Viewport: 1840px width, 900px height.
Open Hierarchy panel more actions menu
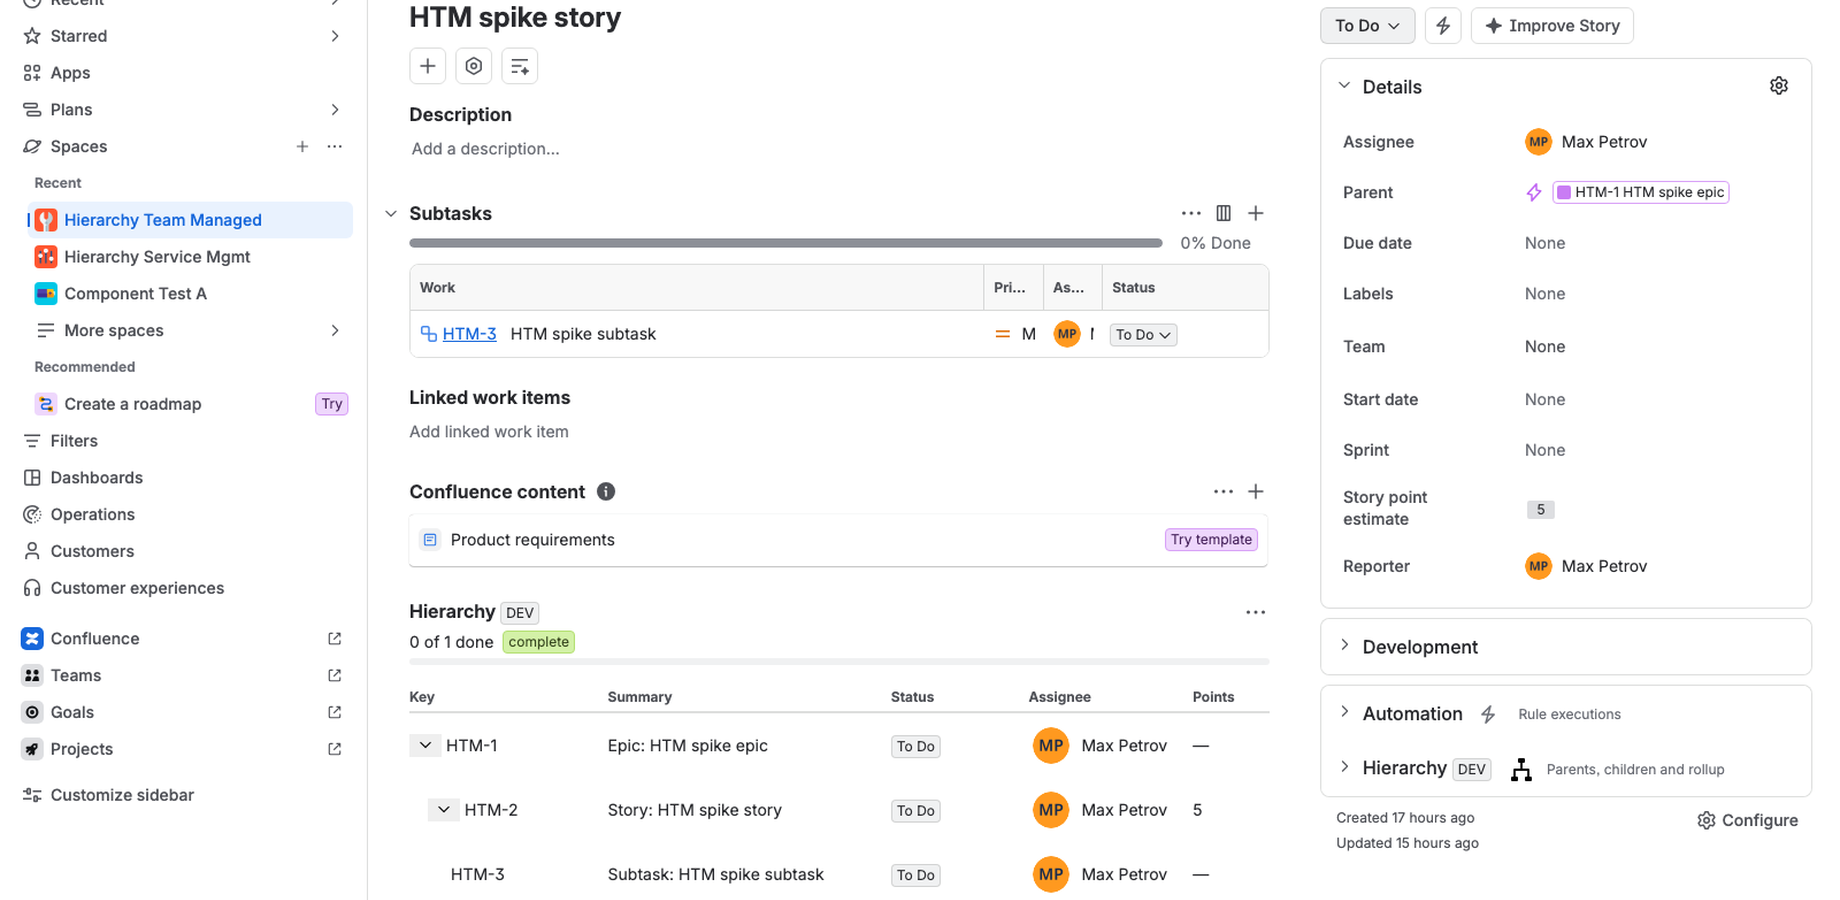pos(1256,612)
